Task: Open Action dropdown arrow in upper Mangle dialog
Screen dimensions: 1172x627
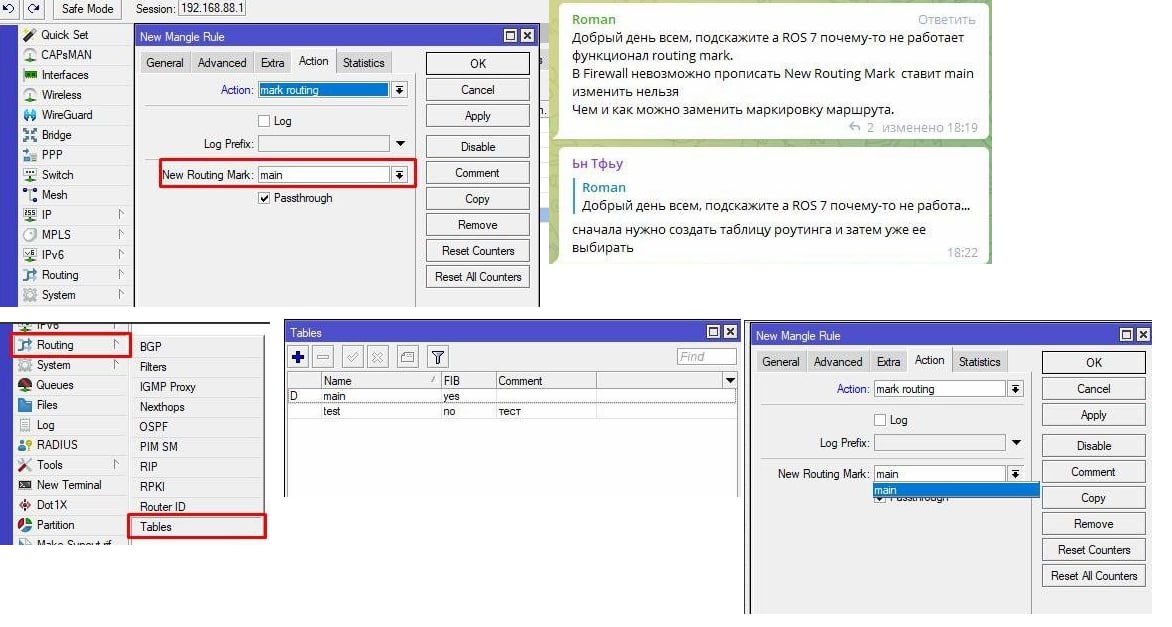Action: [x=400, y=90]
